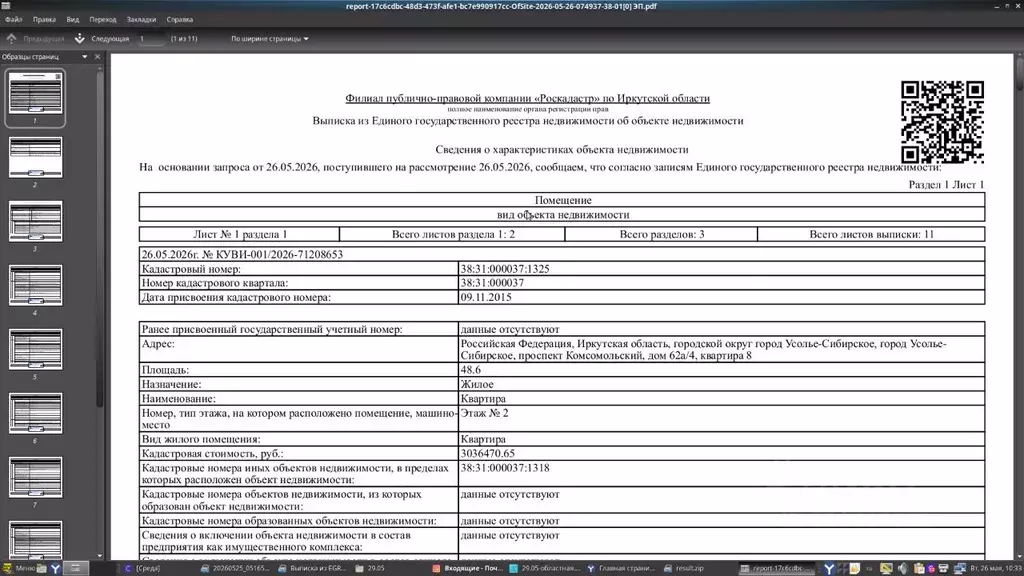1024x576 pixels.
Task: Open the Вид menu
Action: [x=72, y=20]
